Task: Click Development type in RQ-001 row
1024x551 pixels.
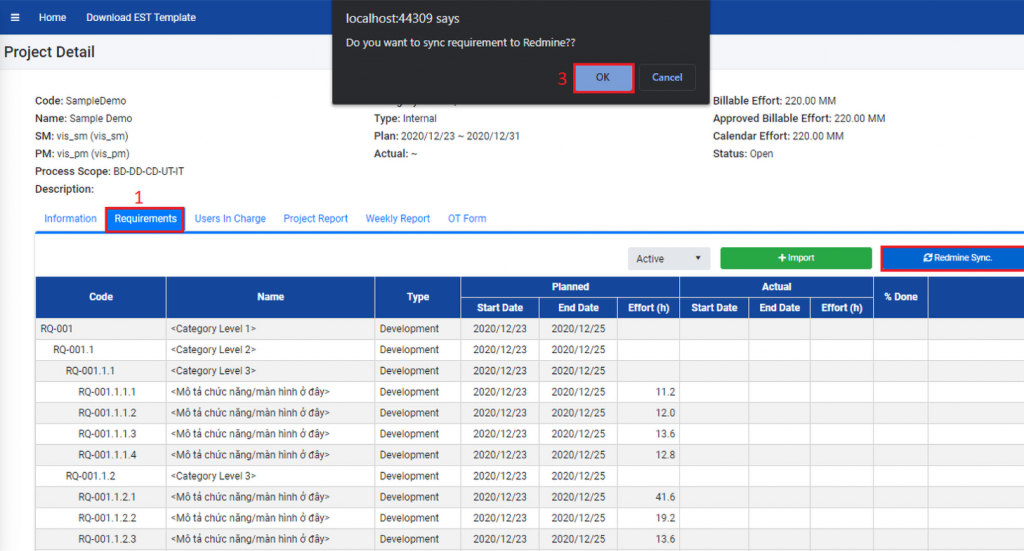Action: tap(409, 329)
